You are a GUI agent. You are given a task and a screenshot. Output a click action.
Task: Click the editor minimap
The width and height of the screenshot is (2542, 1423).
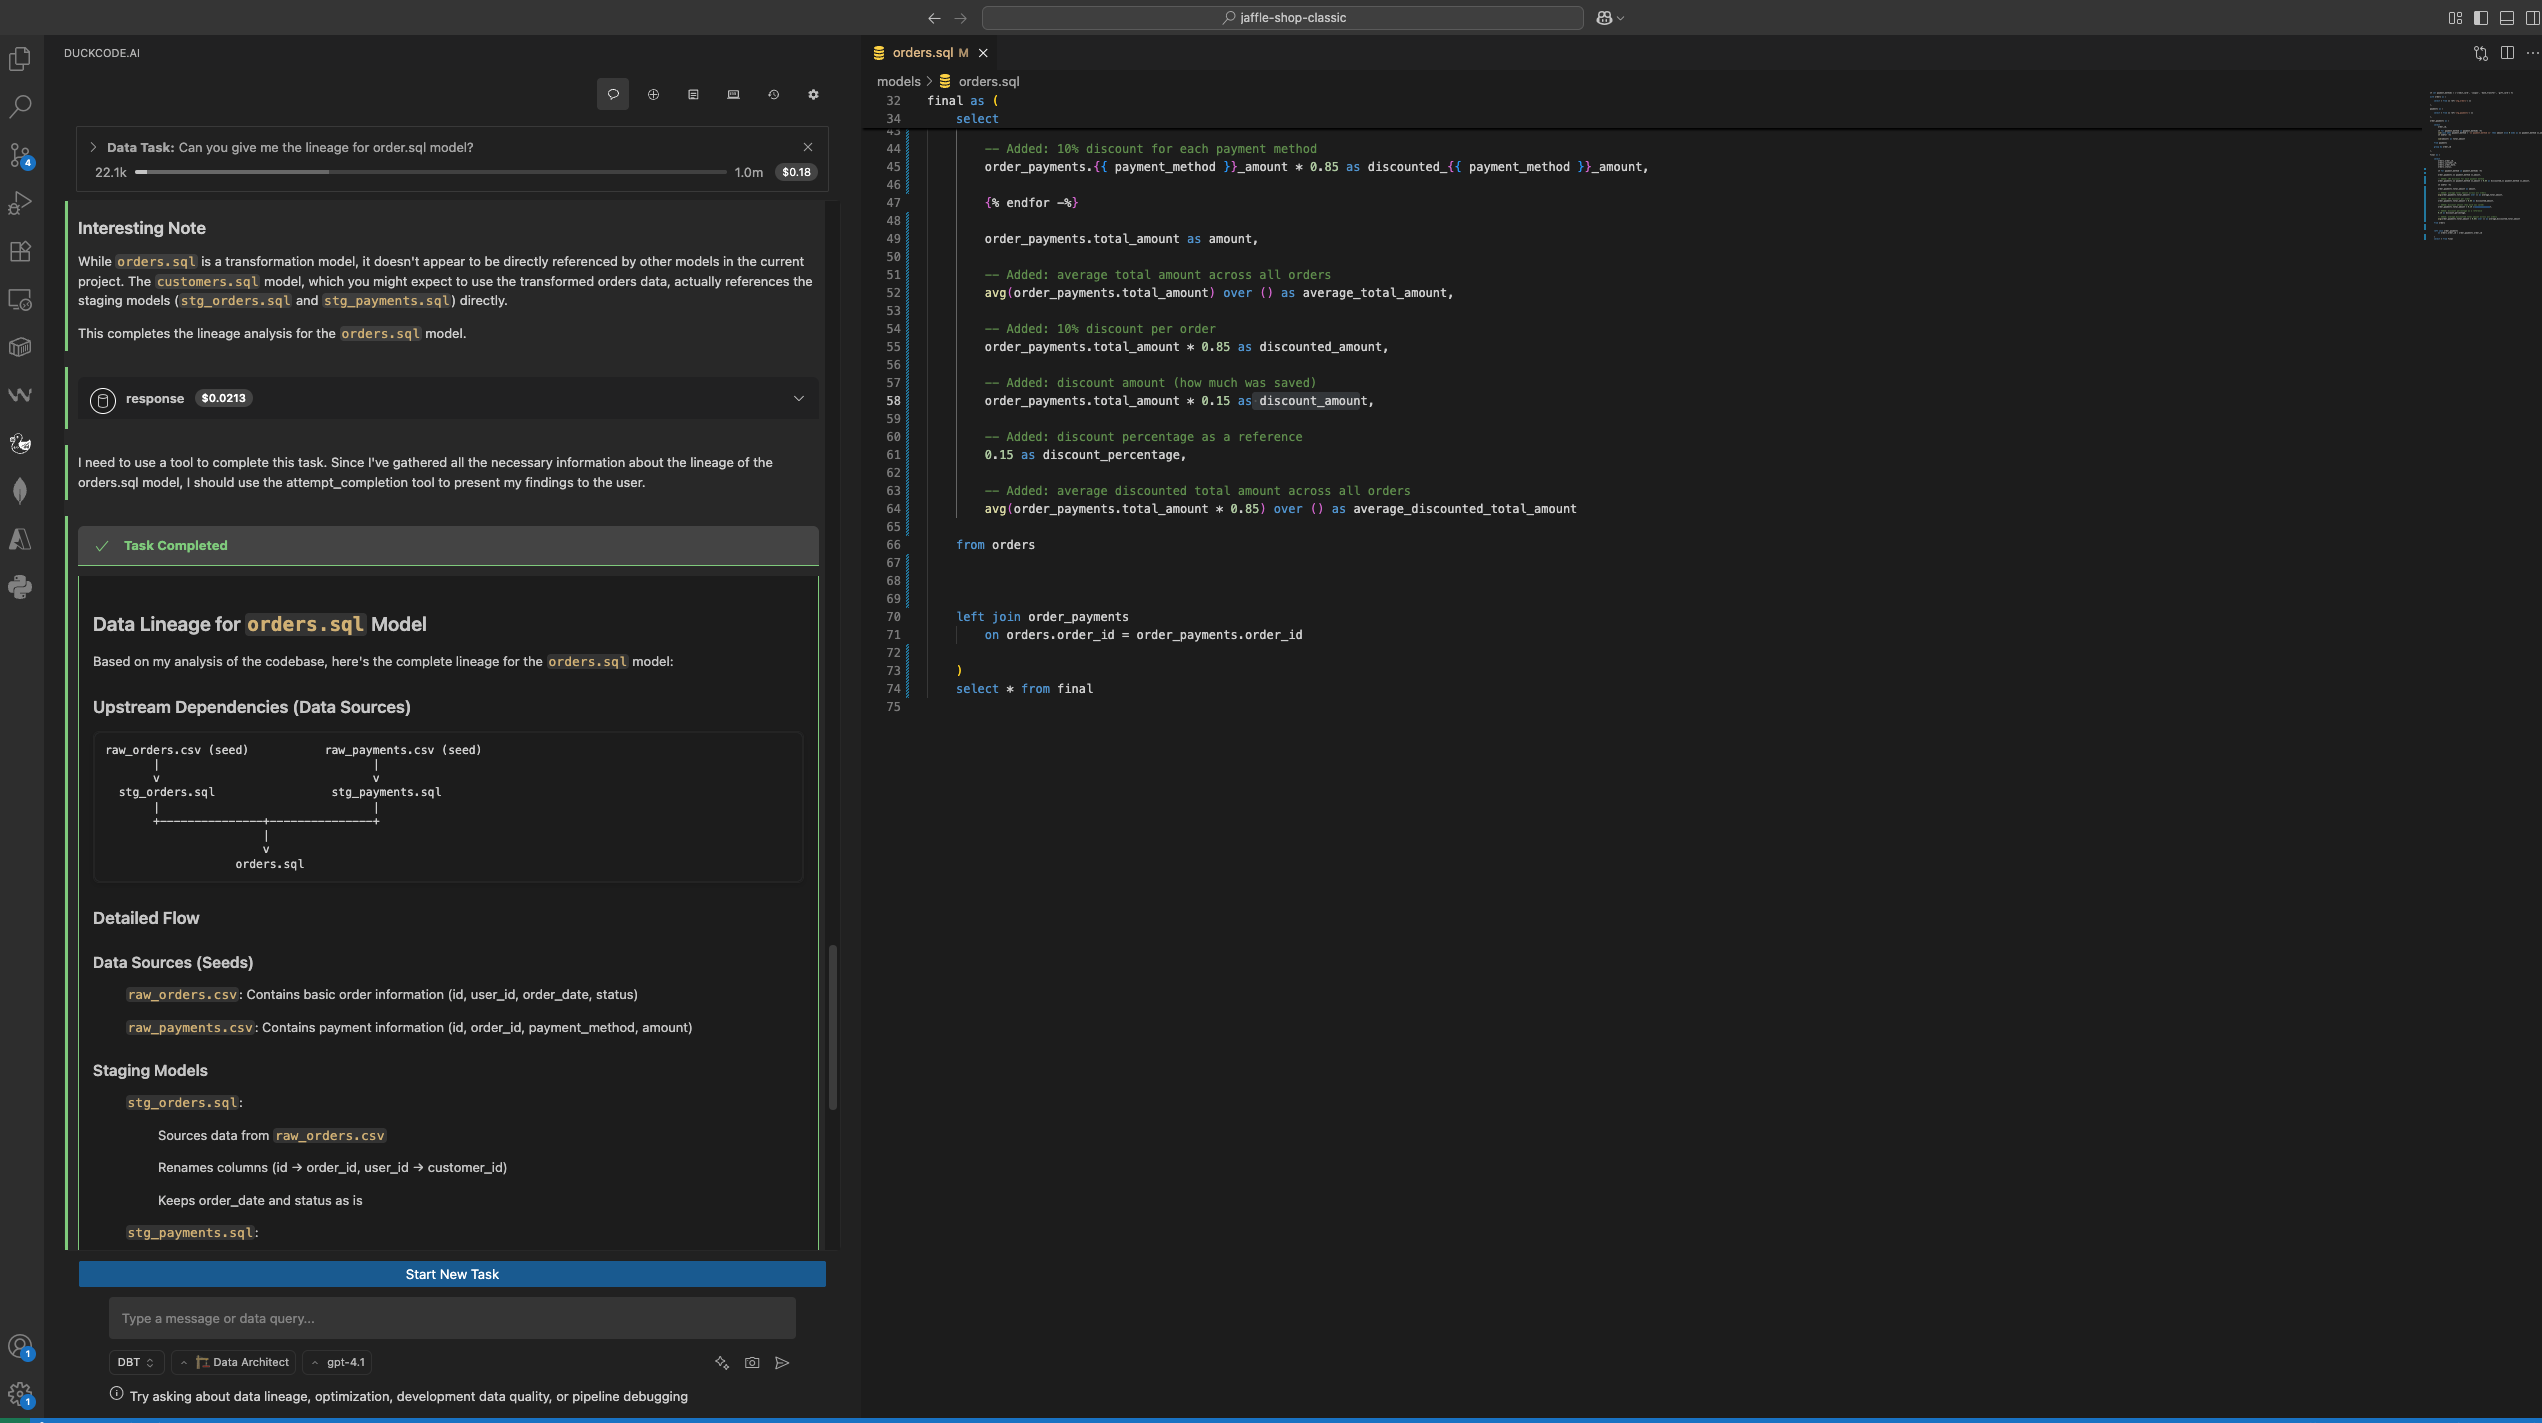pyautogui.click(x=2484, y=165)
